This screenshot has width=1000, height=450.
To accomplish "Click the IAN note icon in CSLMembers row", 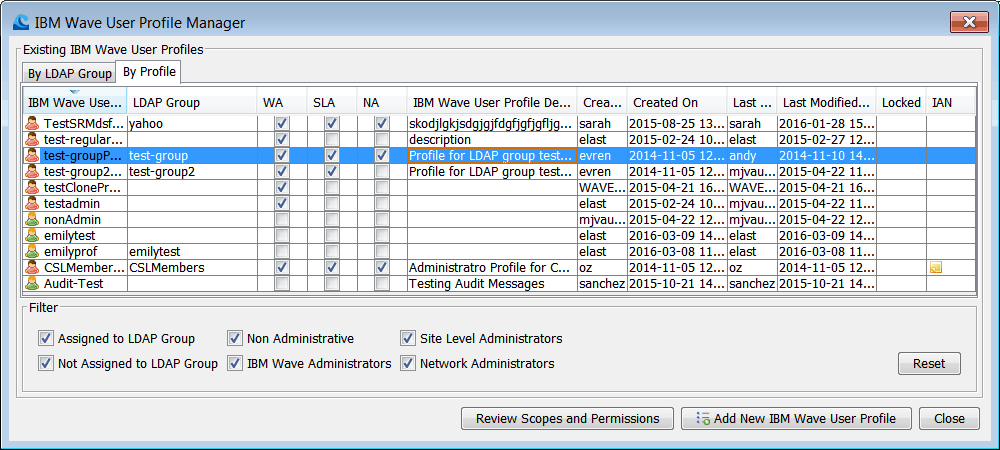I will (x=937, y=268).
